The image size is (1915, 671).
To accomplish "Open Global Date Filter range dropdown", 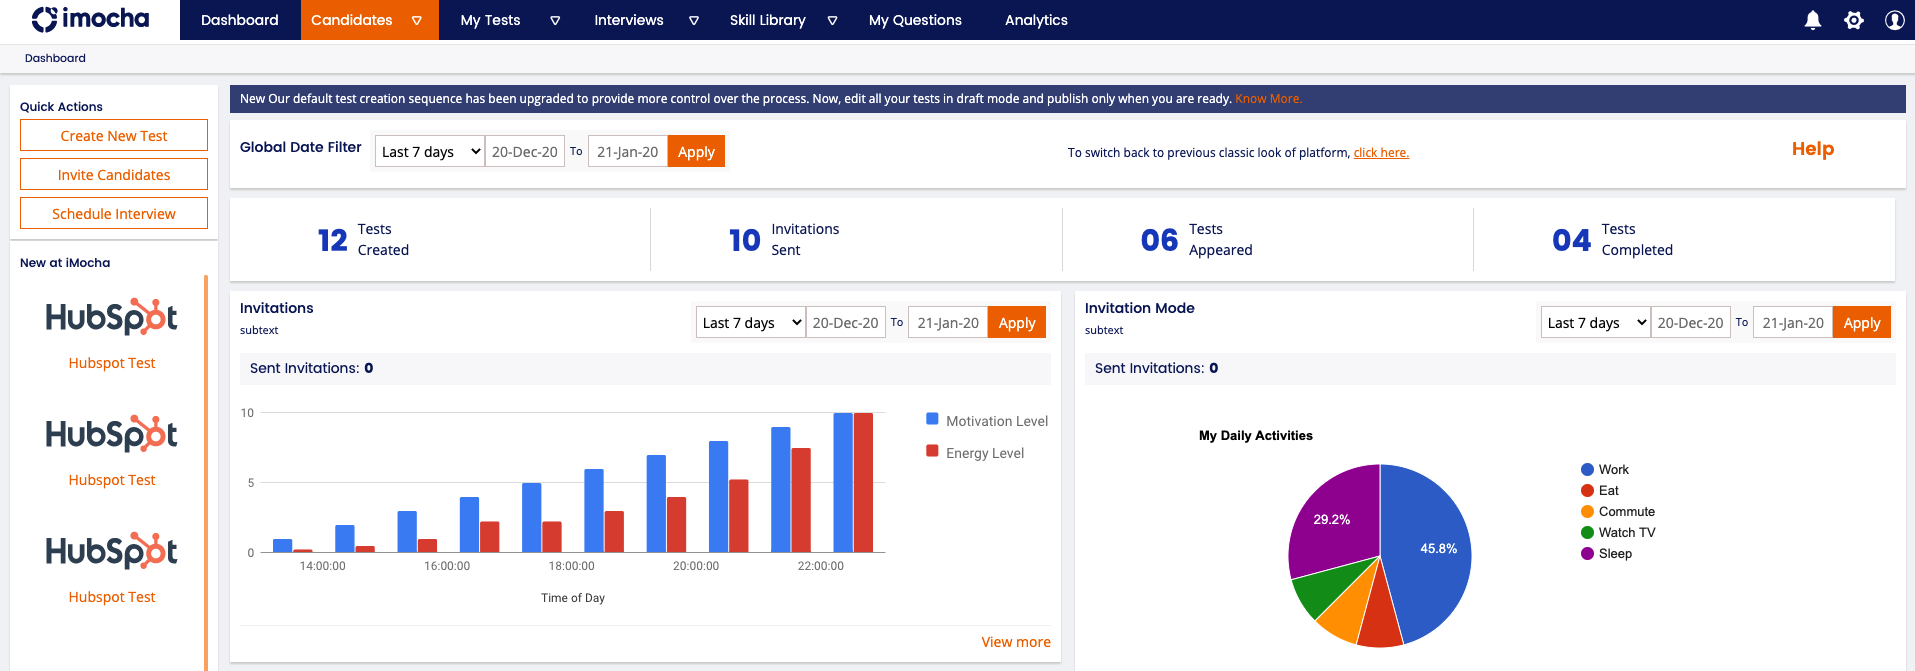I will tap(429, 152).
